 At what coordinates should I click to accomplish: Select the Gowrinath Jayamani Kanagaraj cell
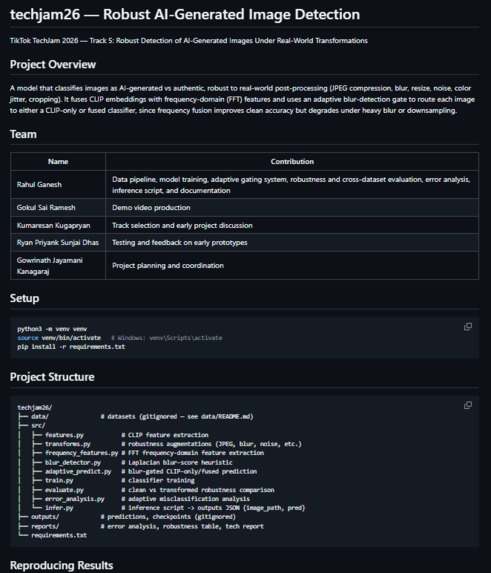(x=58, y=266)
